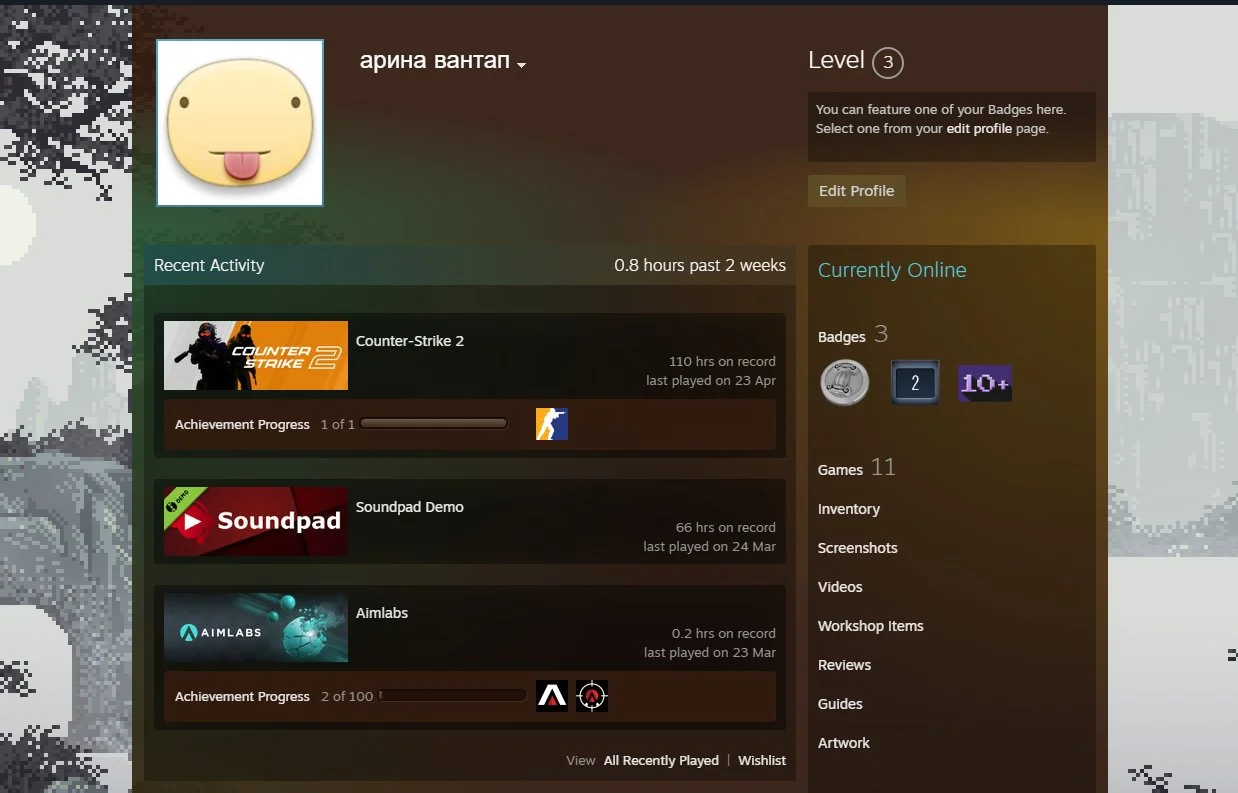Viewport: 1238px width, 793px height.
Task: Click '0.2 hrs on record' text
Action: point(724,634)
